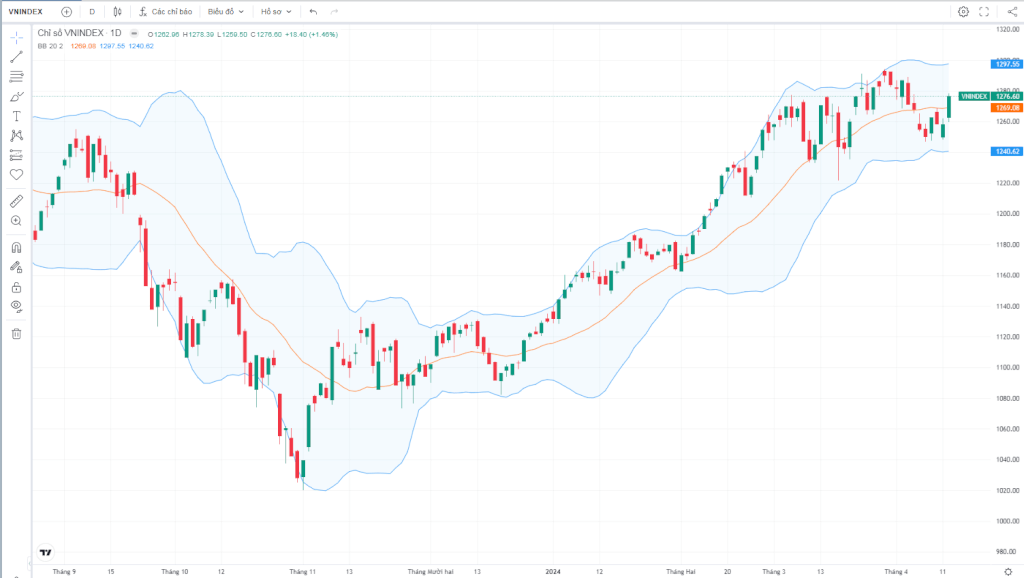The height and width of the screenshot is (578, 1024).
Task: Open the candlestick chart type selector
Action: [118, 12]
